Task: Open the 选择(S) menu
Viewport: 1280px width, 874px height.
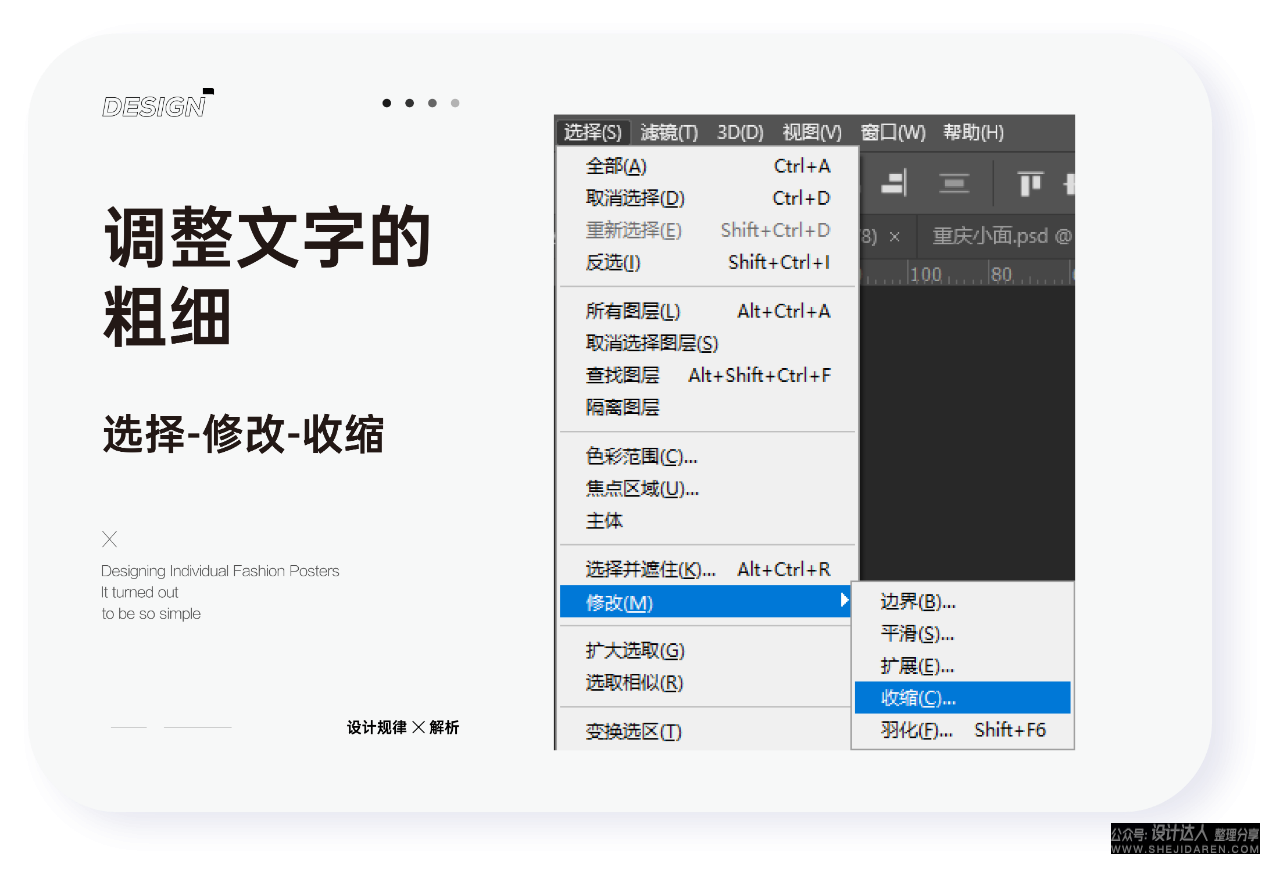Action: click(593, 132)
